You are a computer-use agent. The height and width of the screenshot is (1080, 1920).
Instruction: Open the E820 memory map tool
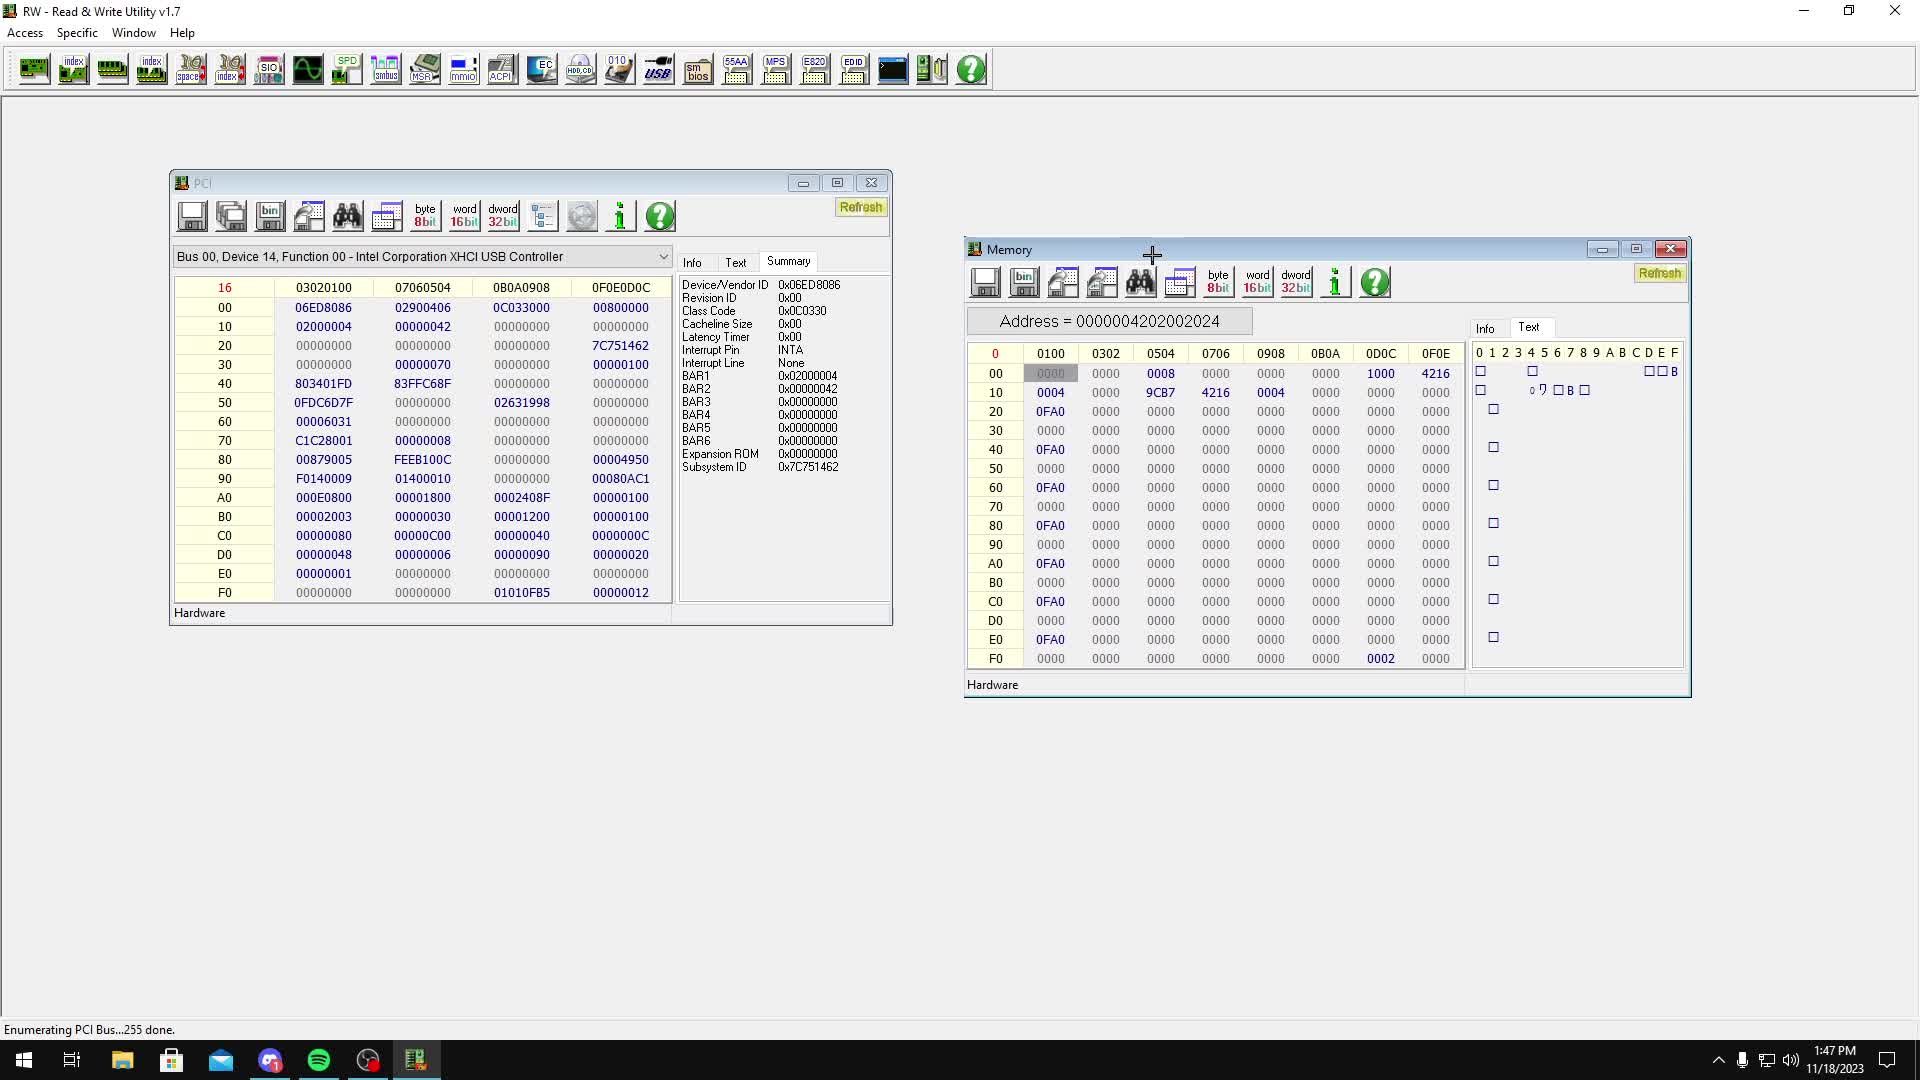tap(814, 69)
